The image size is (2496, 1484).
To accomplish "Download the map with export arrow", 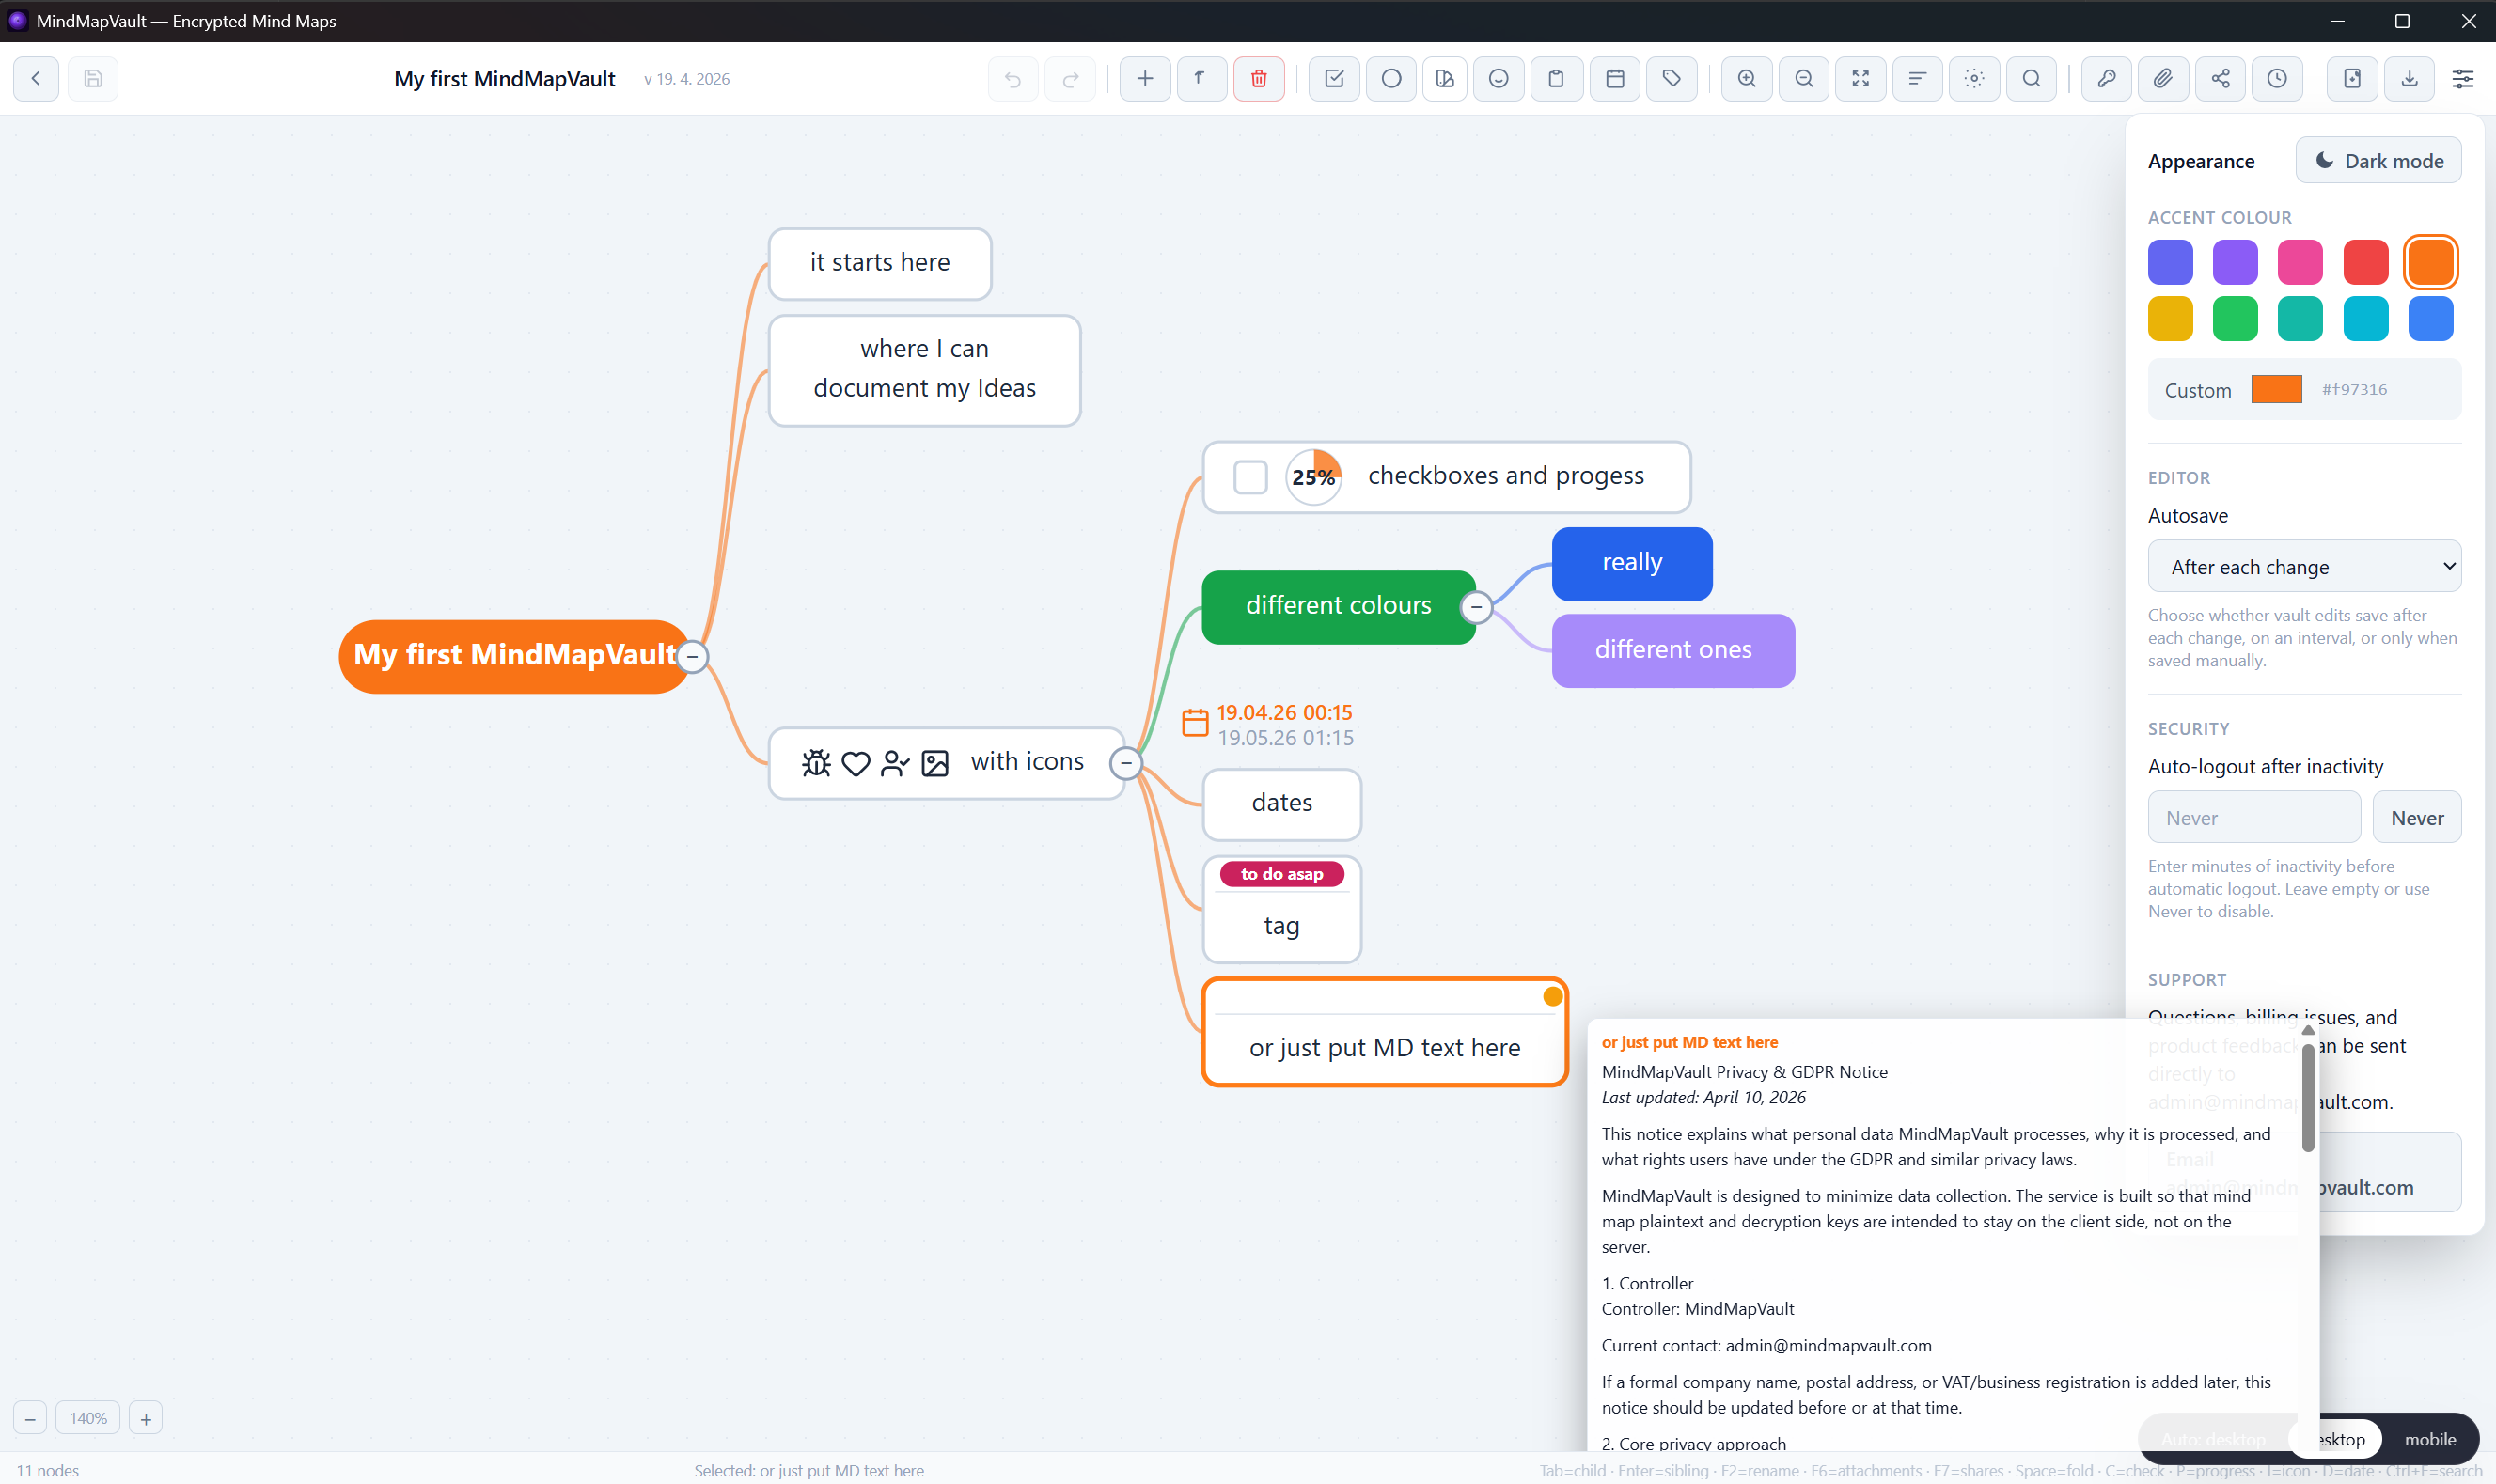I will (x=2409, y=78).
